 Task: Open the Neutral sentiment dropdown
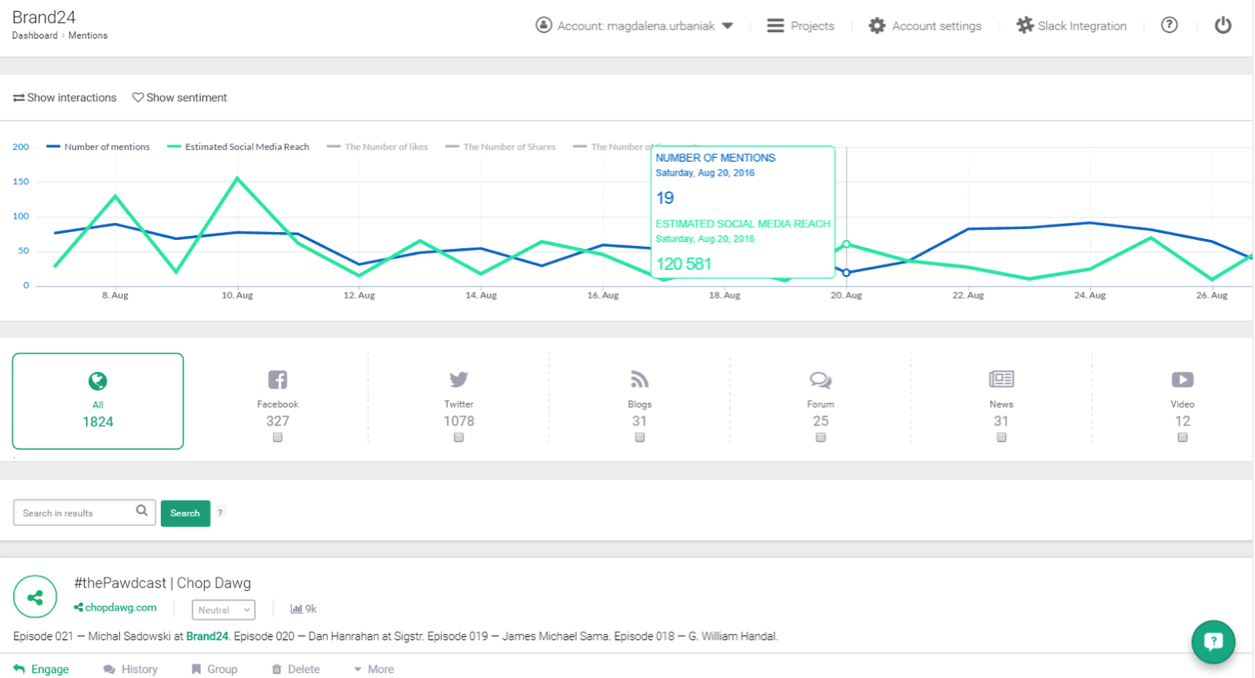click(x=223, y=609)
